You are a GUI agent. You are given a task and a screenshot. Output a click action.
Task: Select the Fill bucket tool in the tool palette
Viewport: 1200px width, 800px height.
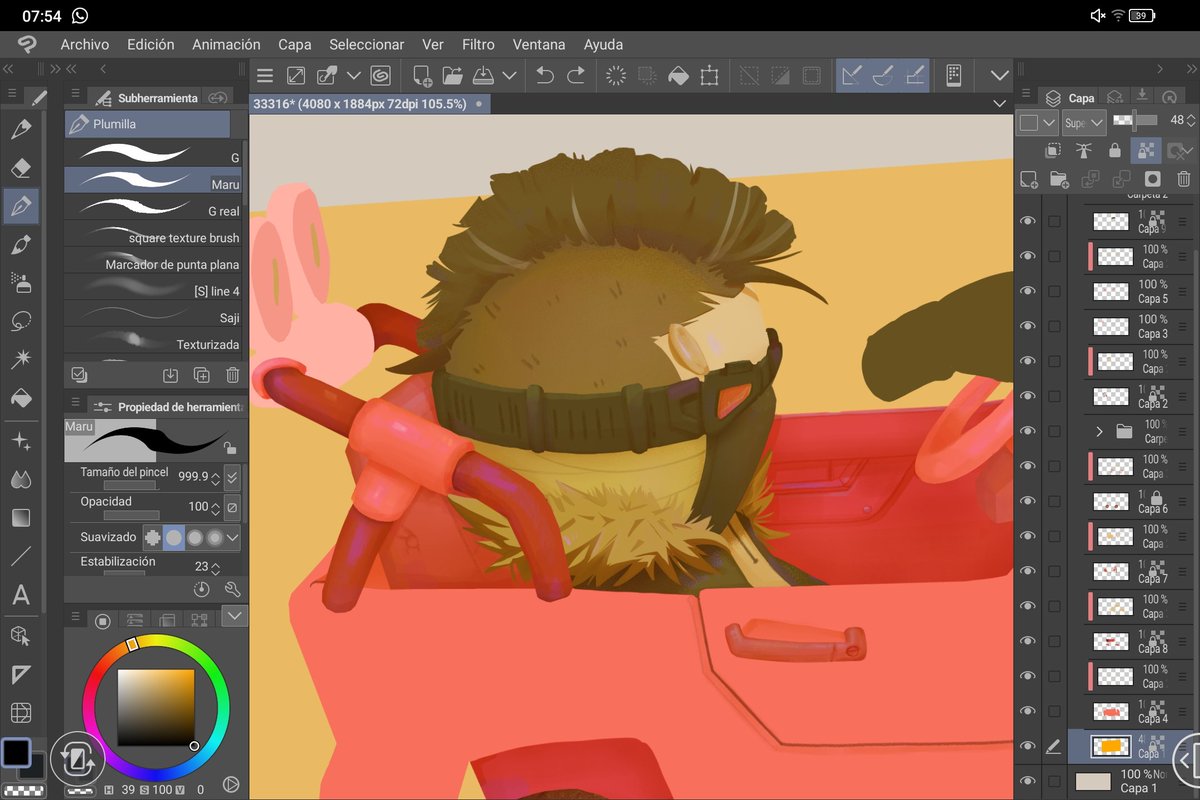pos(21,398)
